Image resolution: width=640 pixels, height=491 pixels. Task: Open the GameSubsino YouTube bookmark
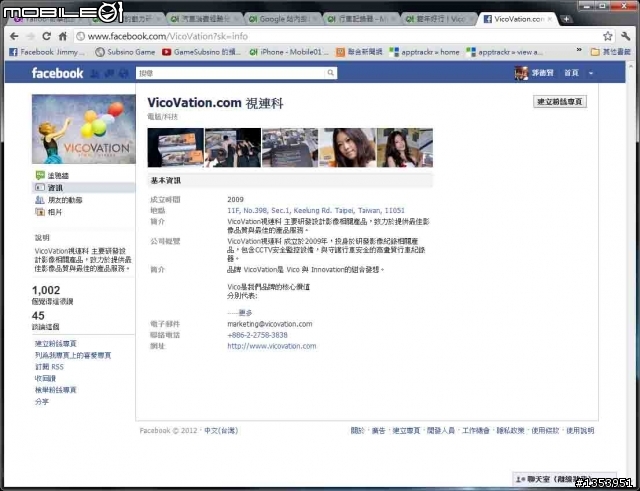(x=201, y=52)
